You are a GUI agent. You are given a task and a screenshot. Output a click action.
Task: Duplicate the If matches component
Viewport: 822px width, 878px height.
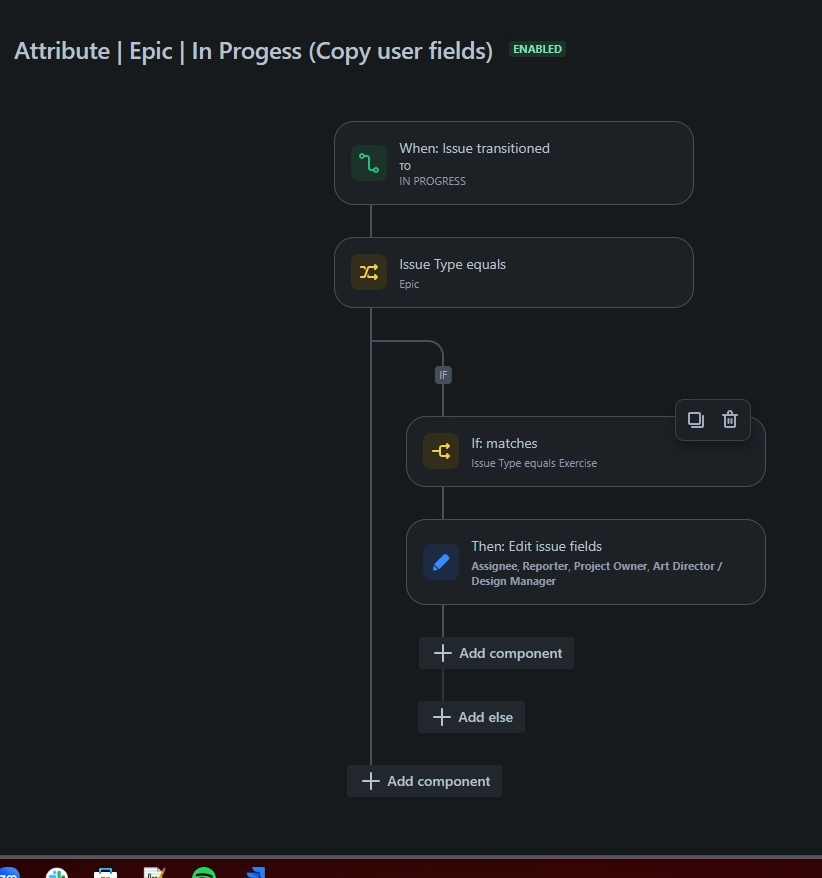click(695, 419)
